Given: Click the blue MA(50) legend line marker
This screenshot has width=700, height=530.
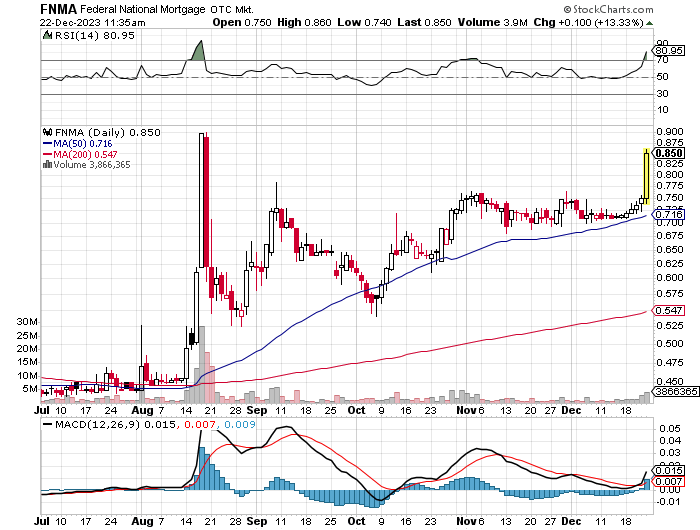Looking at the screenshot, I should point(47,144).
